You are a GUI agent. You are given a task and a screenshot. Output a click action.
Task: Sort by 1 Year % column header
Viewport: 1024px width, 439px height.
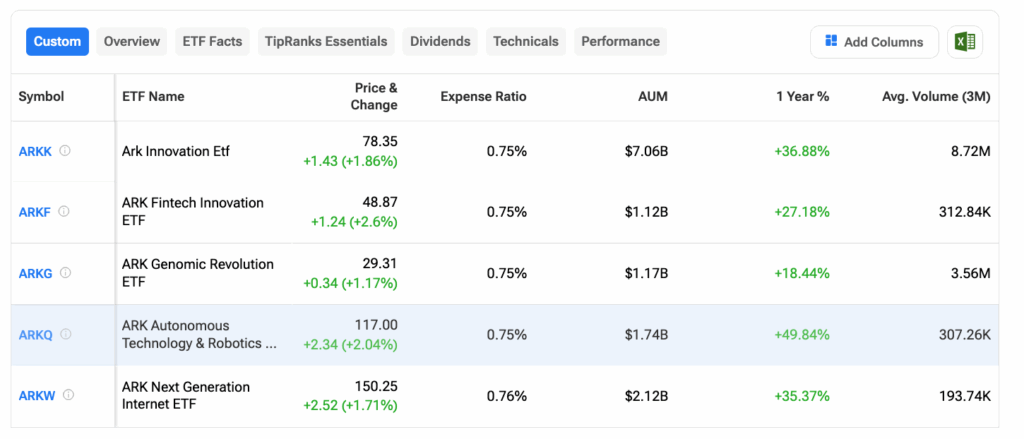click(802, 97)
